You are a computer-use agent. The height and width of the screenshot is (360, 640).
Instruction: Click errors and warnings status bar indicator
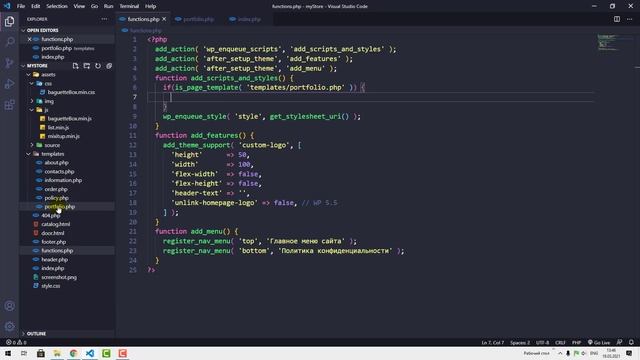pyautogui.click(x=16, y=342)
